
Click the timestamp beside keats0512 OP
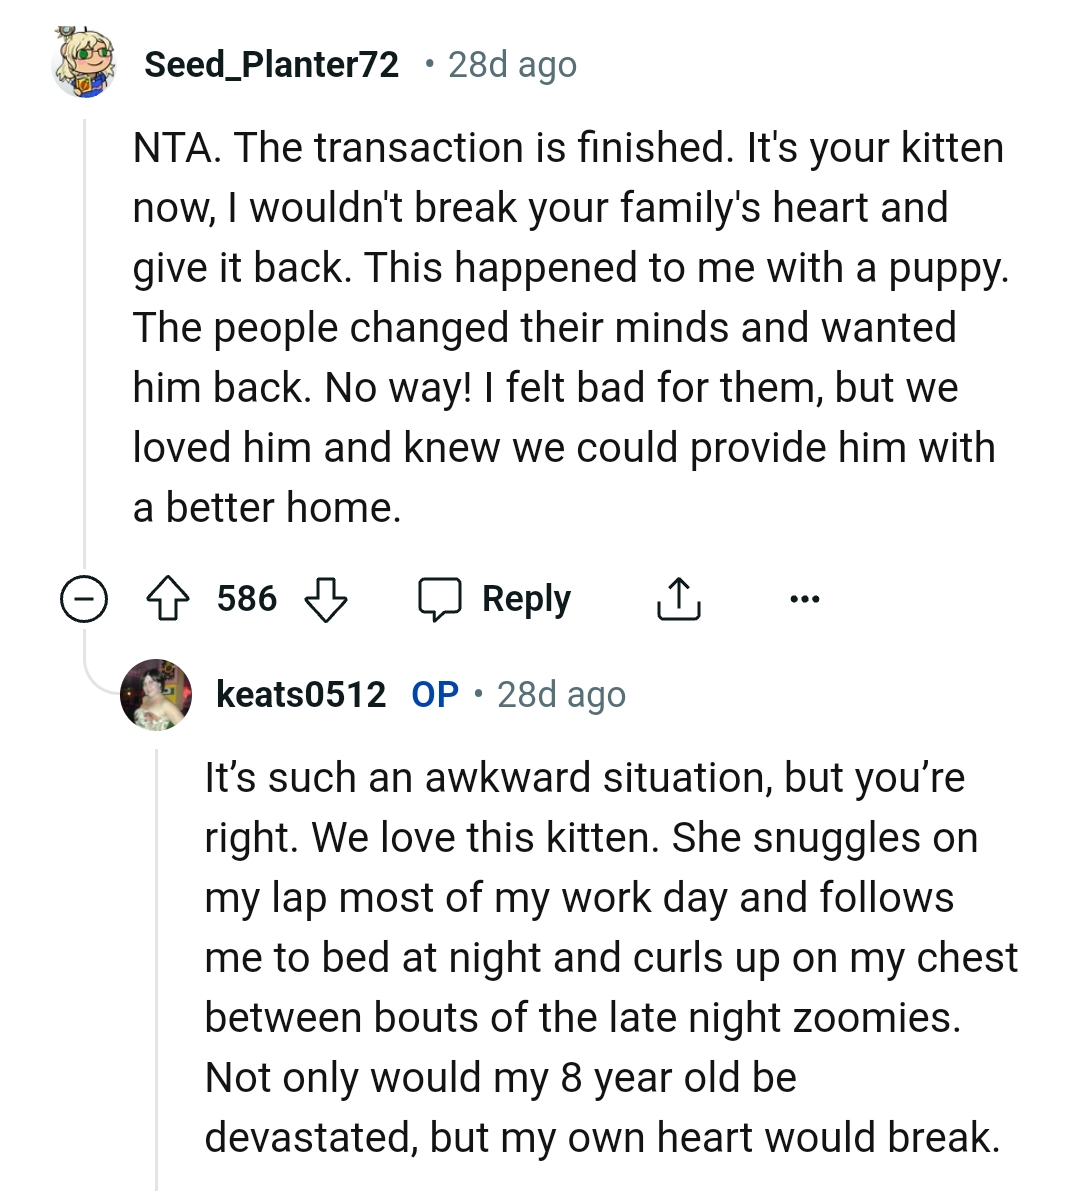coord(561,694)
